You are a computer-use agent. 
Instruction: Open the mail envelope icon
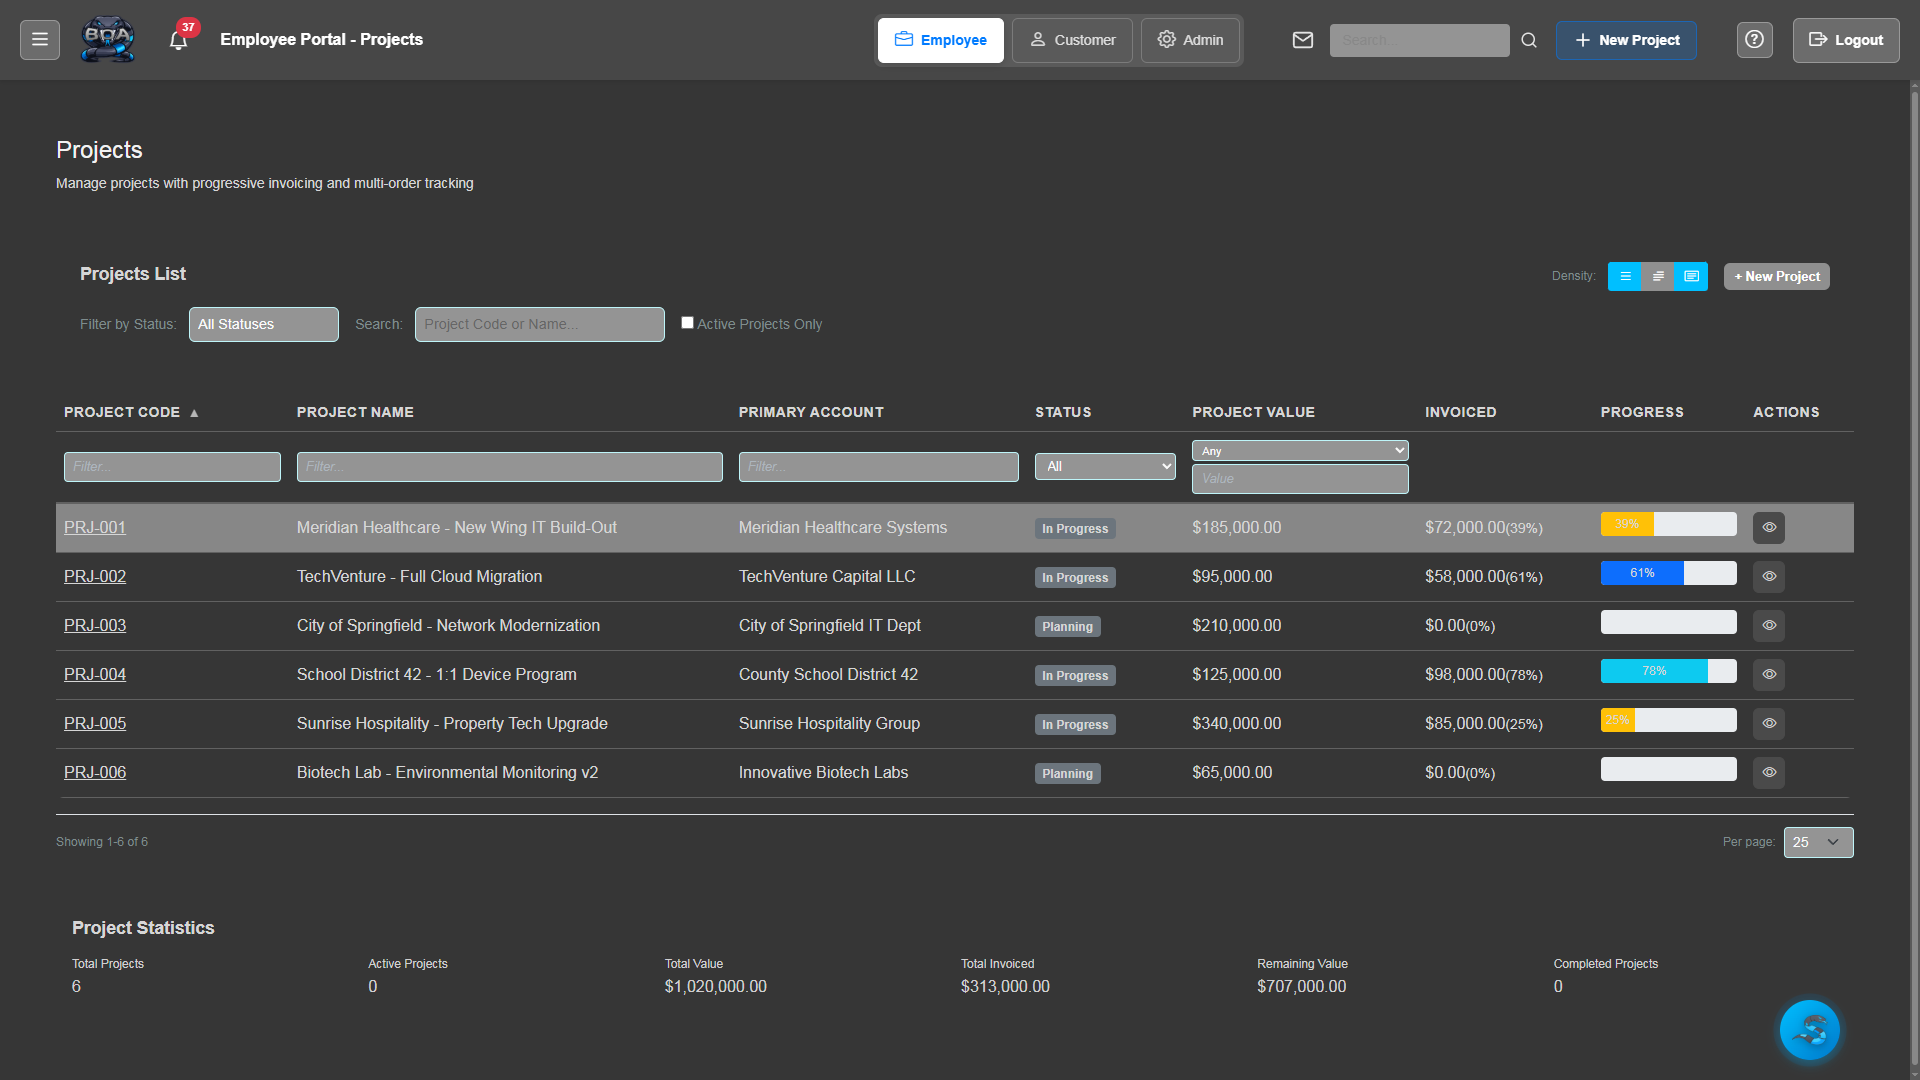click(x=1302, y=40)
